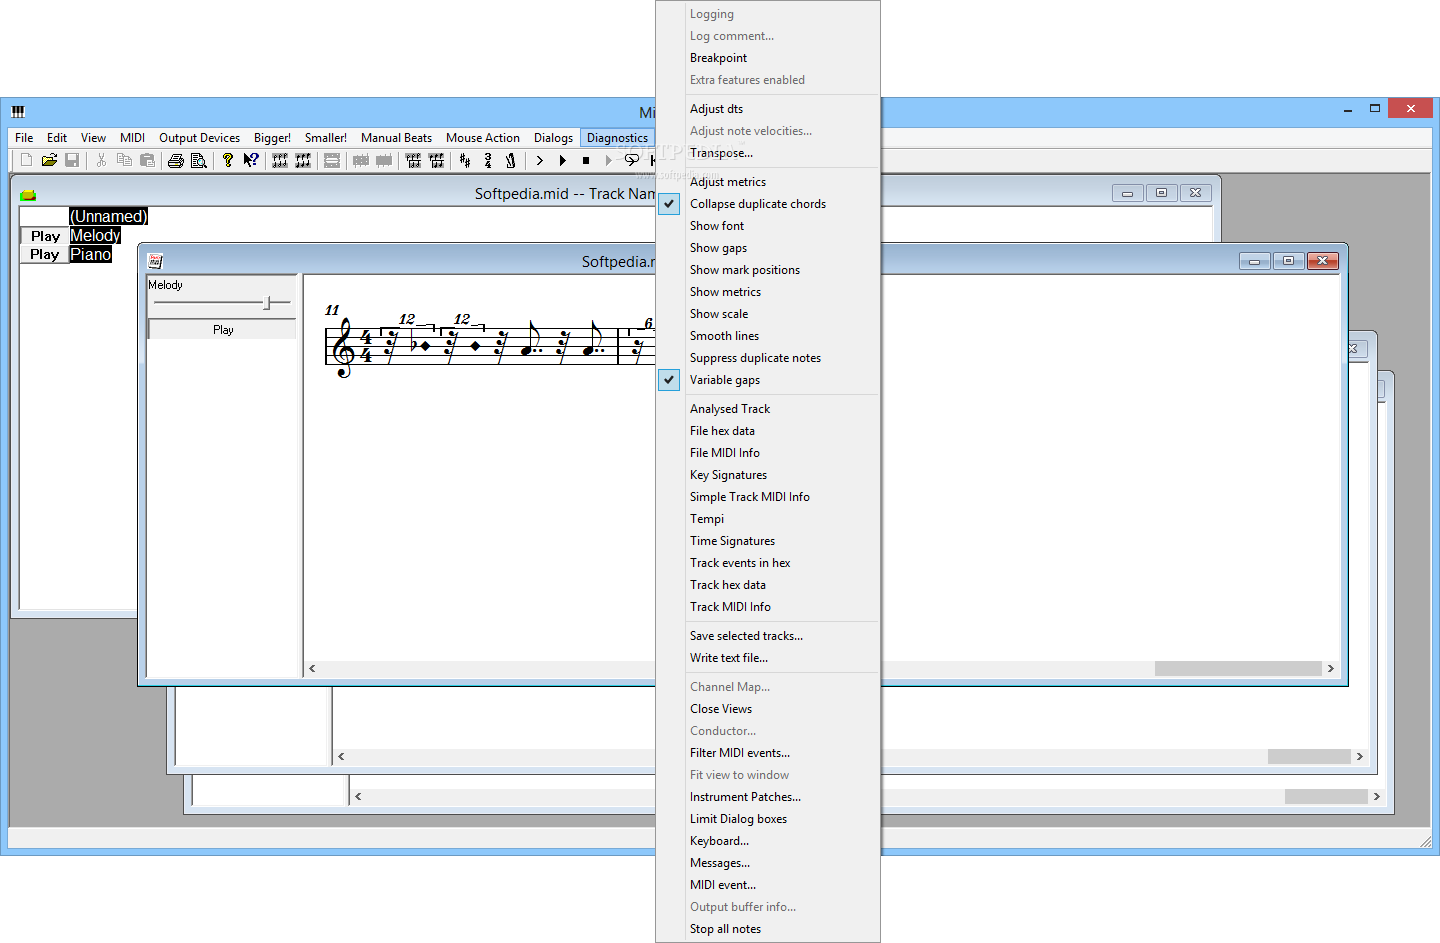
Task: Enable Show metrics option
Action: tap(768, 292)
